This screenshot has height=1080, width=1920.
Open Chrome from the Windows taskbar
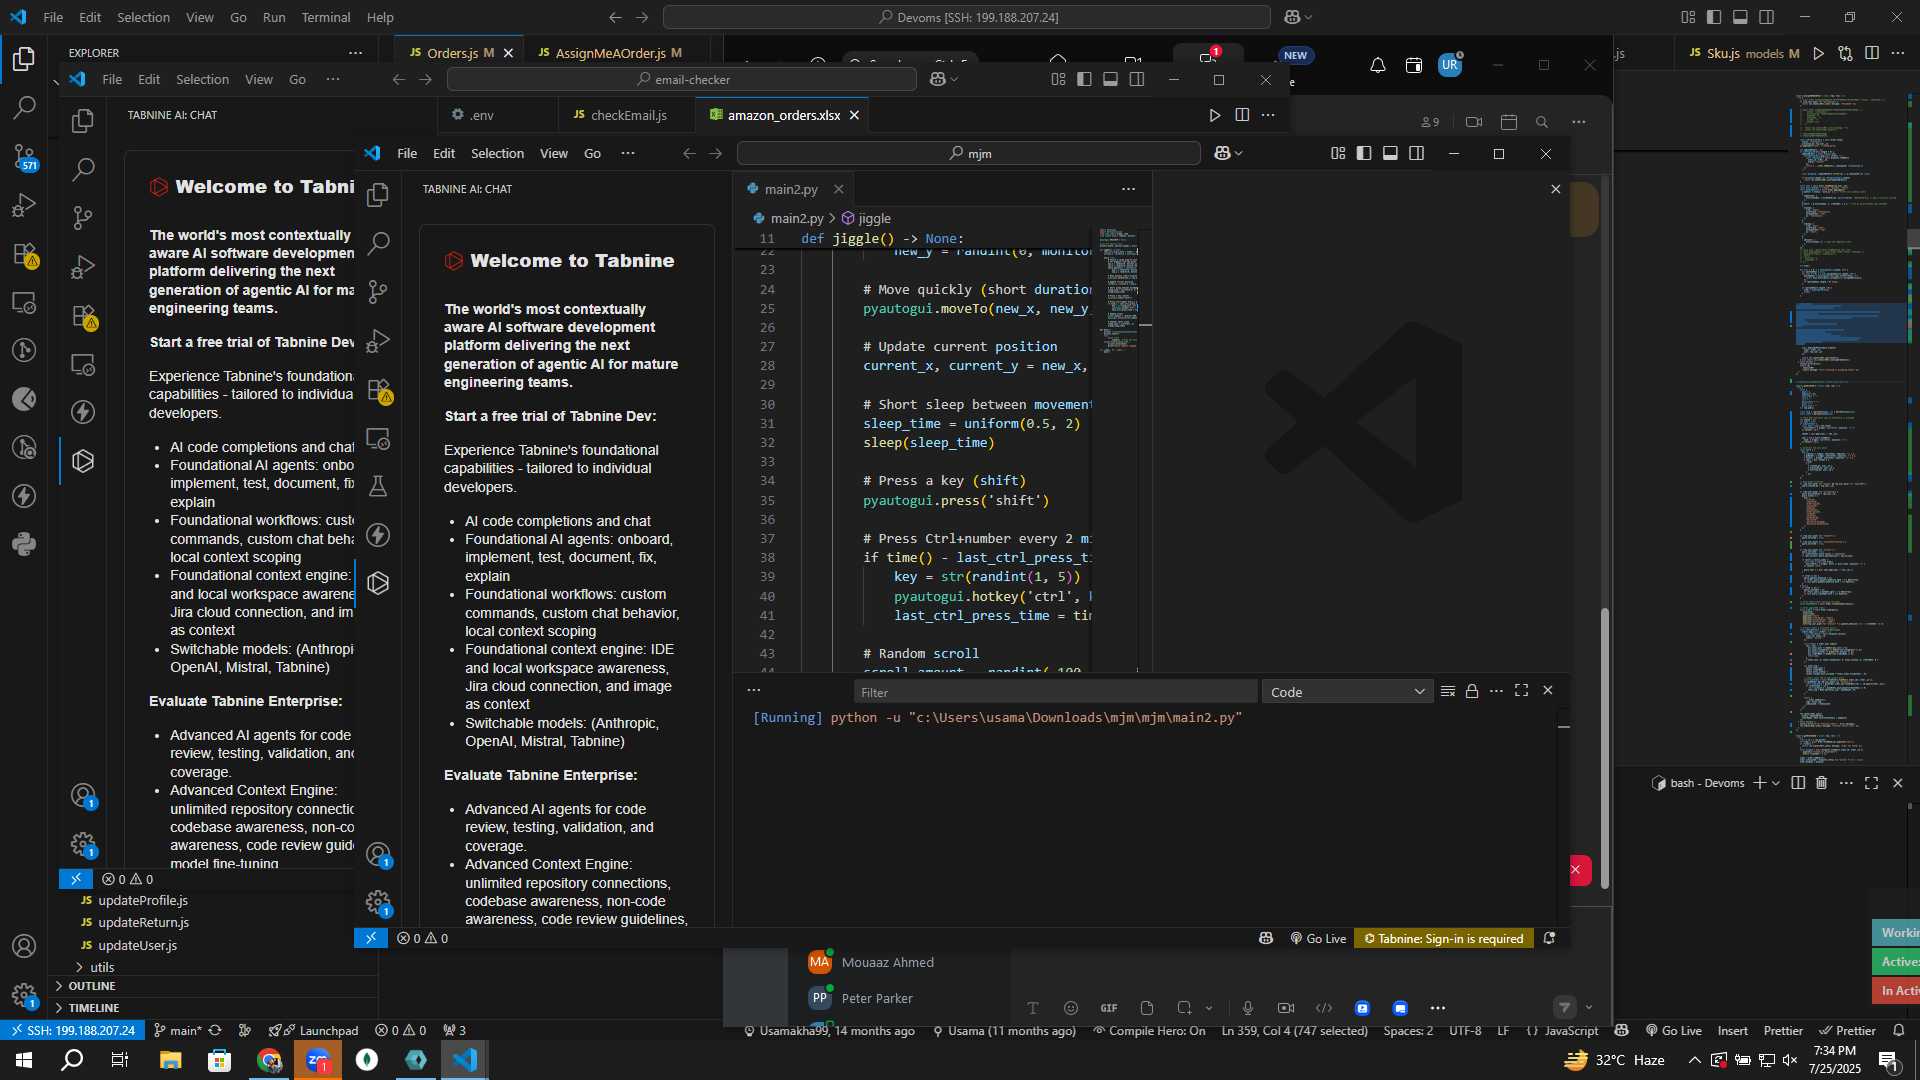click(x=269, y=1060)
